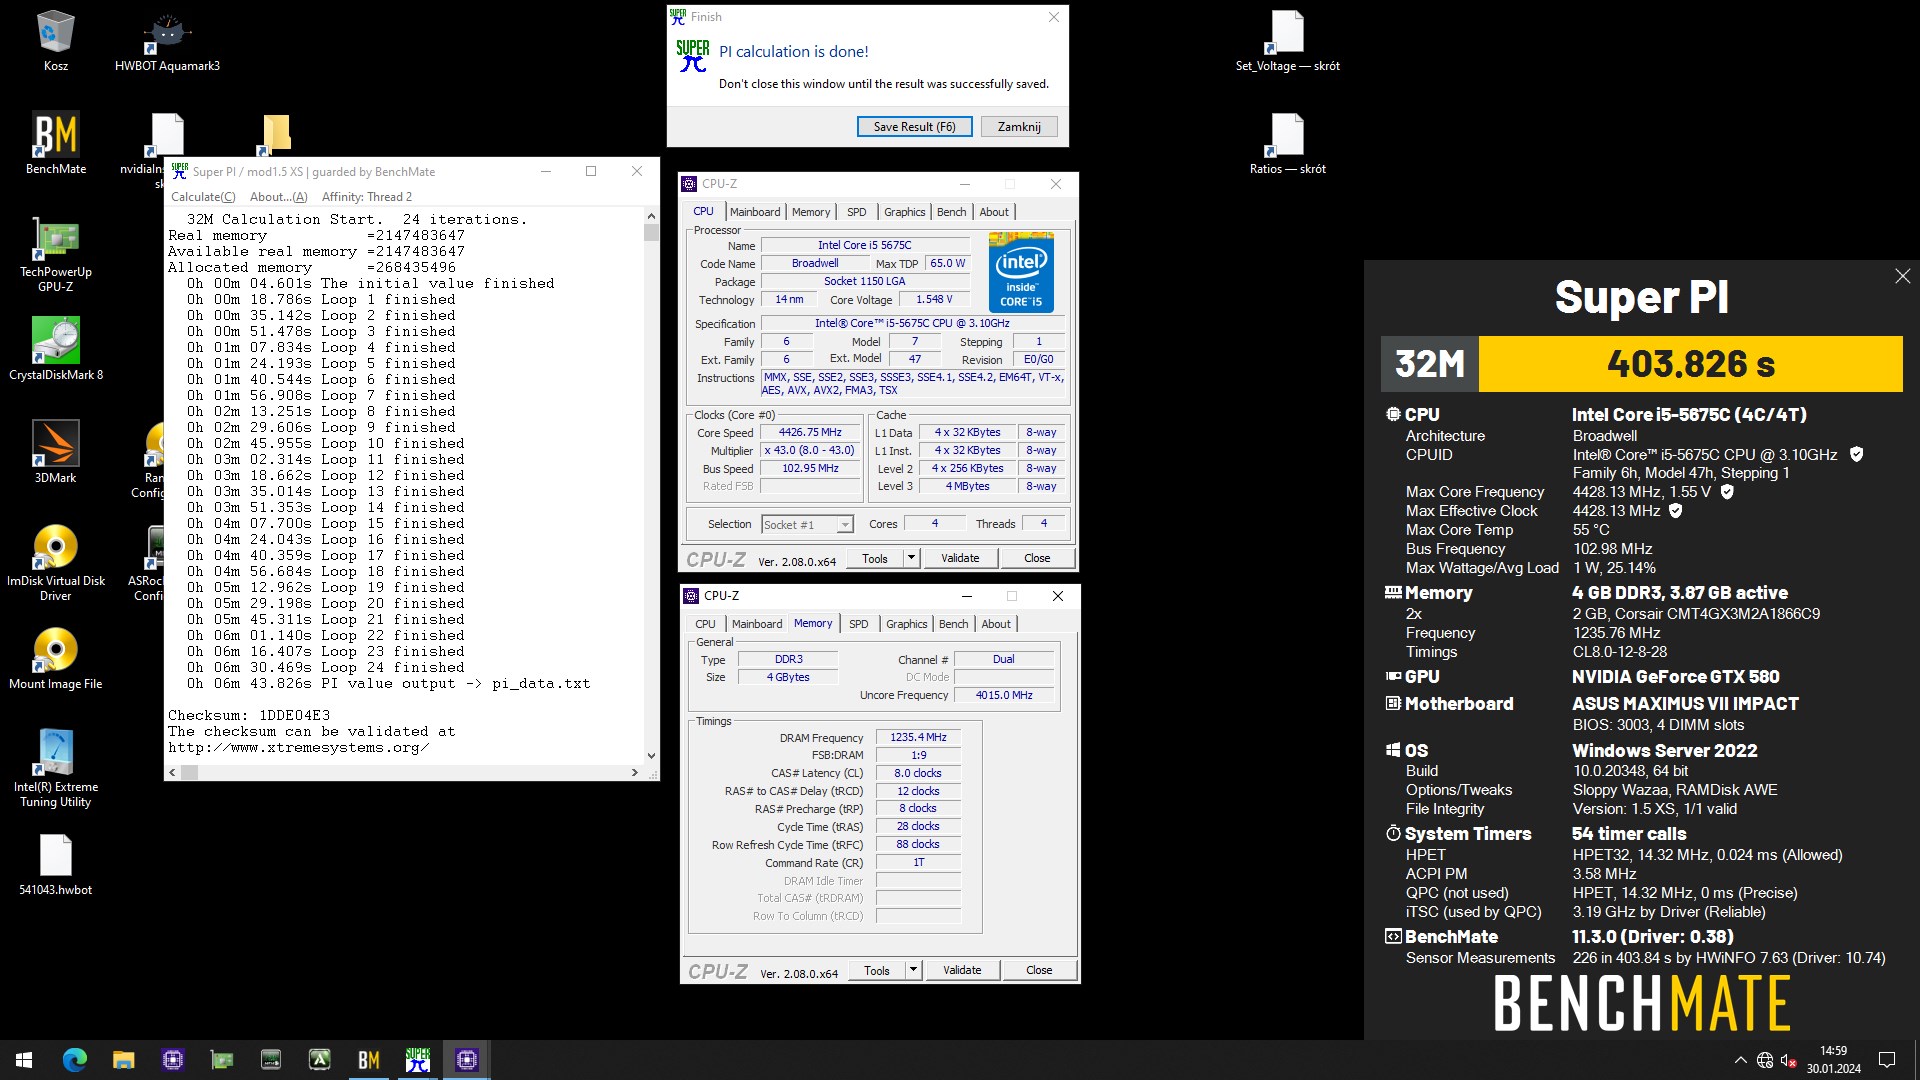The height and width of the screenshot is (1080, 1920).
Task: Click verified shield next to CPUID value
Action: coord(1856,454)
